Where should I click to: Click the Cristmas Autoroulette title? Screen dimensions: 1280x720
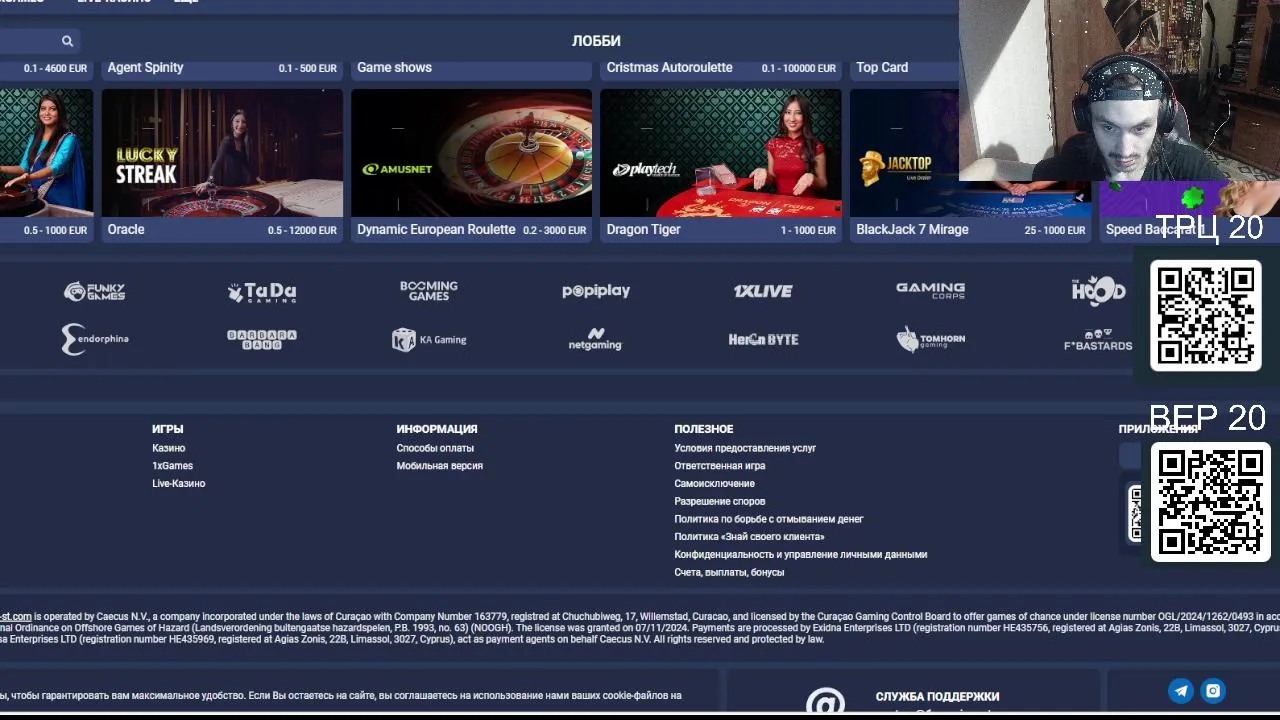pos(669,68)
